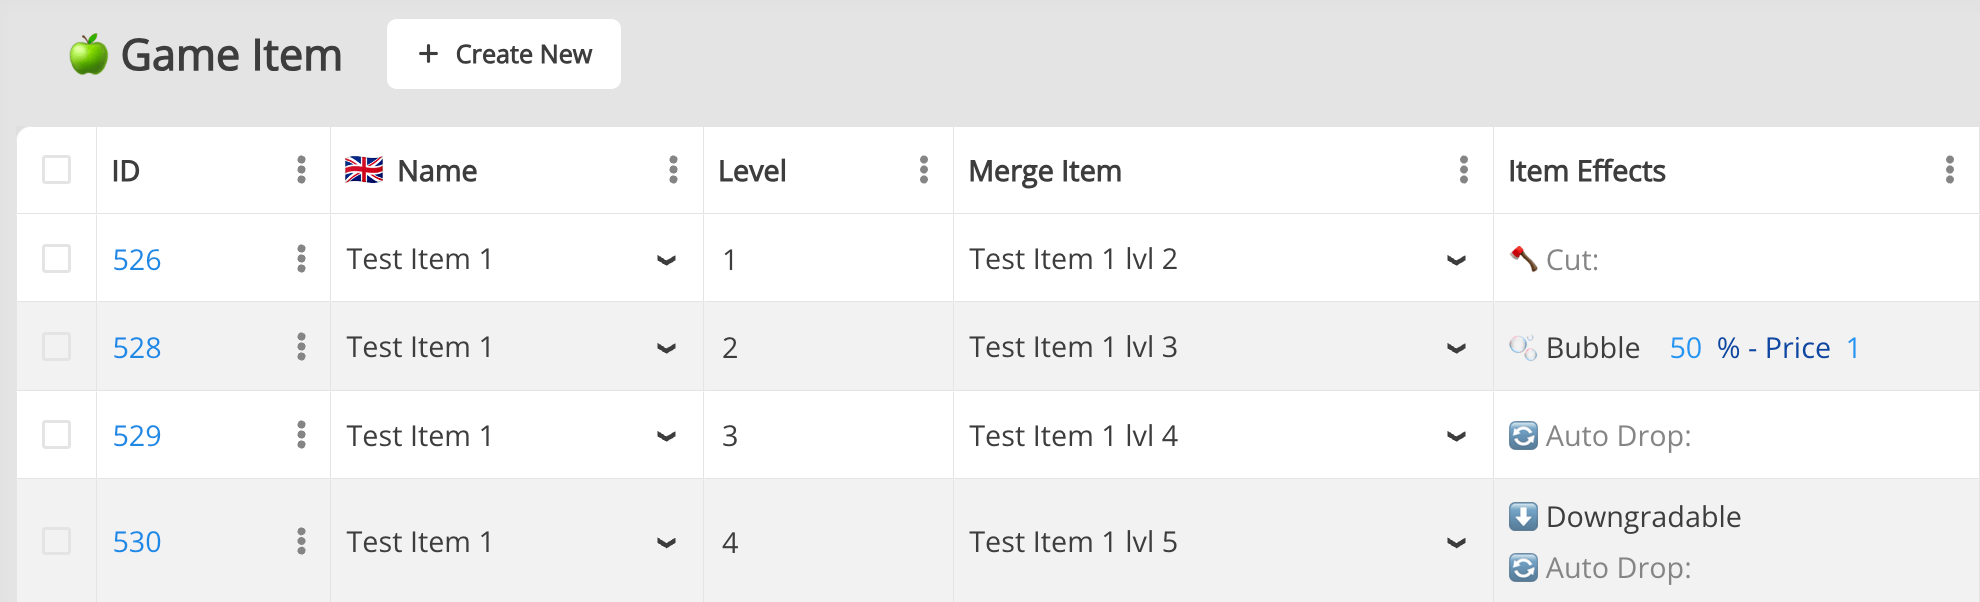Open the Merge Item column options menu
Screen dimensions: 1980x602
pos(1463,170)
